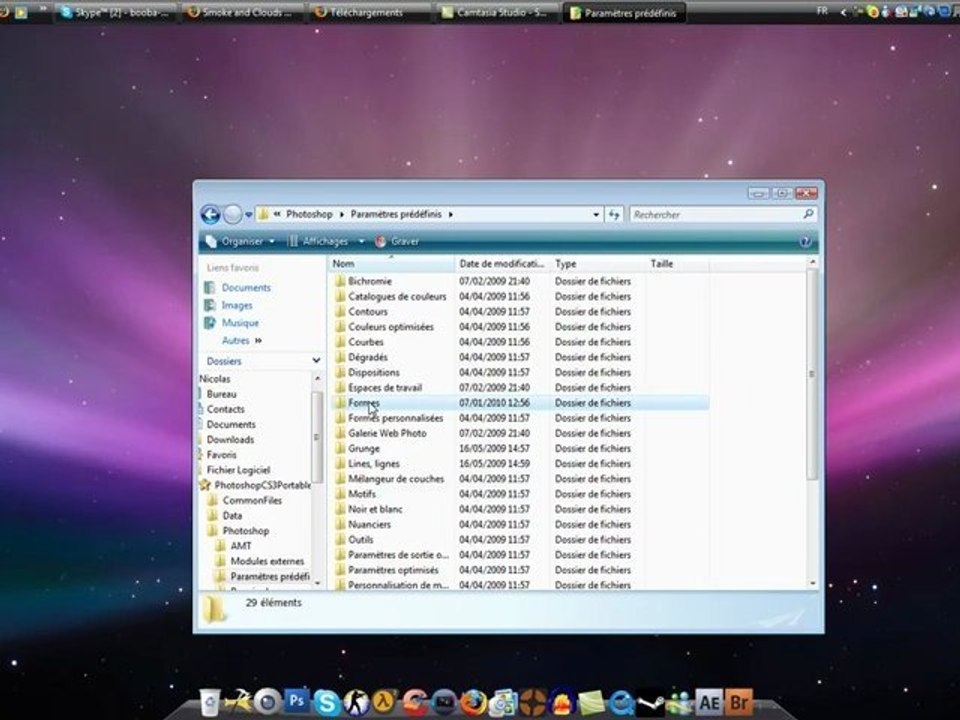Open recent pages arrow beside Forward
The height and width of the screenshot is (720, 960).
(x=249, y=214)
